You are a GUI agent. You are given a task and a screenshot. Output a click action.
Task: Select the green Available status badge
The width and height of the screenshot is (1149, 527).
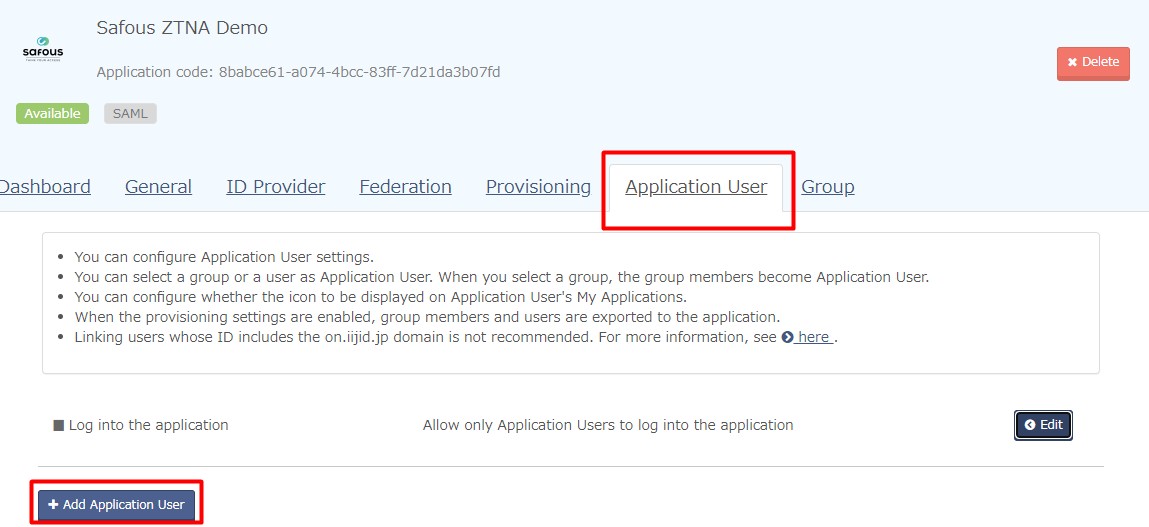(x=52, y=114)
